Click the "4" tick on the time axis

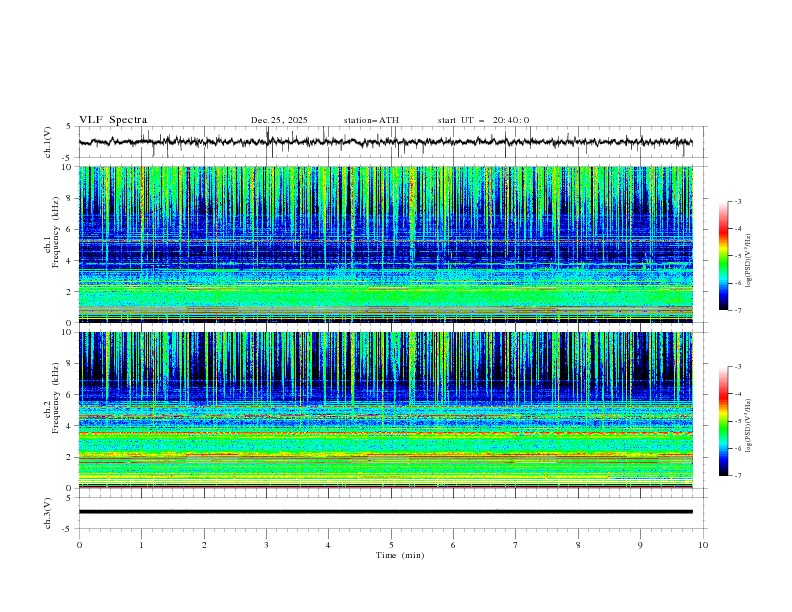[x=328, y=545]
